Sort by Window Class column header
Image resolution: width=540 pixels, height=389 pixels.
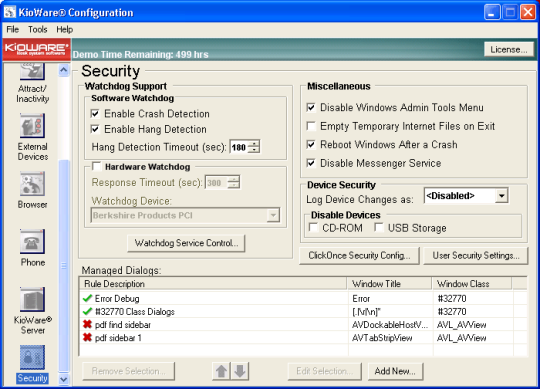click(472, 284)
